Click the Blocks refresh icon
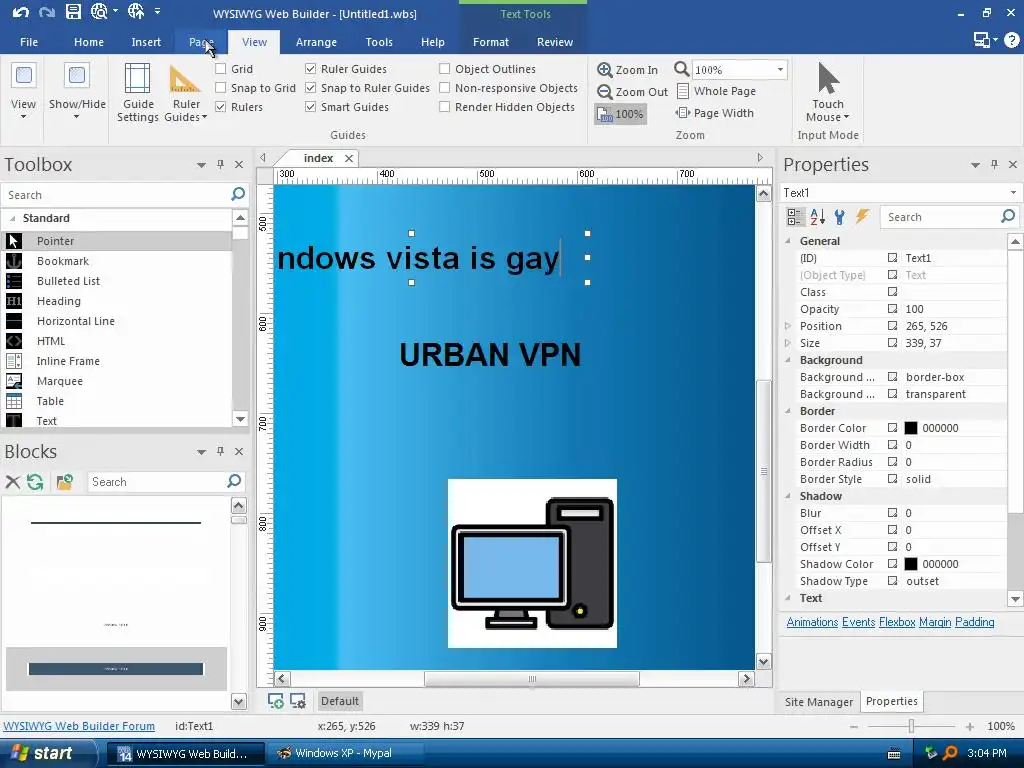The image size is (1024, 768). coord(35,482)
